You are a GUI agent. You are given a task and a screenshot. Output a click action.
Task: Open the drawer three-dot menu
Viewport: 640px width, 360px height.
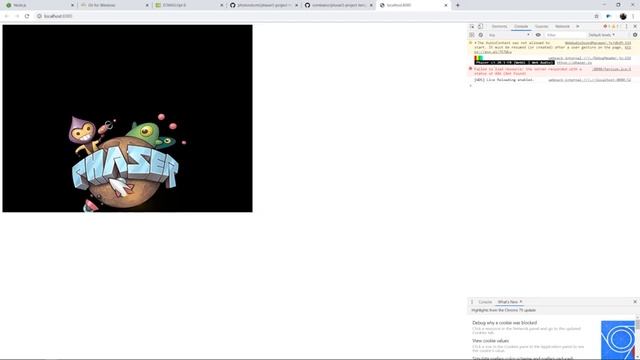click(472, 302)
